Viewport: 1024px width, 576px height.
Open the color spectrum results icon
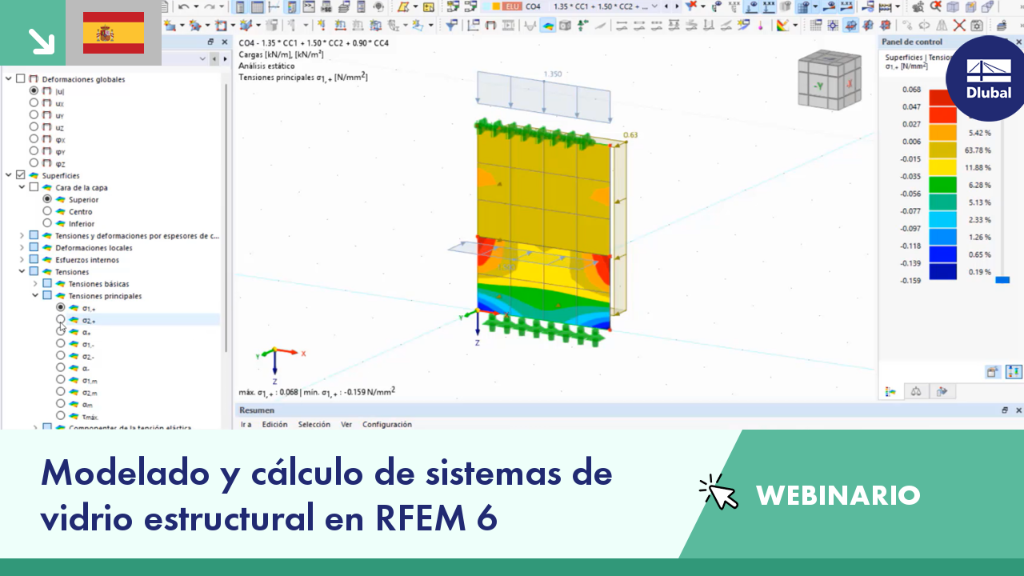click(x=782, y=25)
